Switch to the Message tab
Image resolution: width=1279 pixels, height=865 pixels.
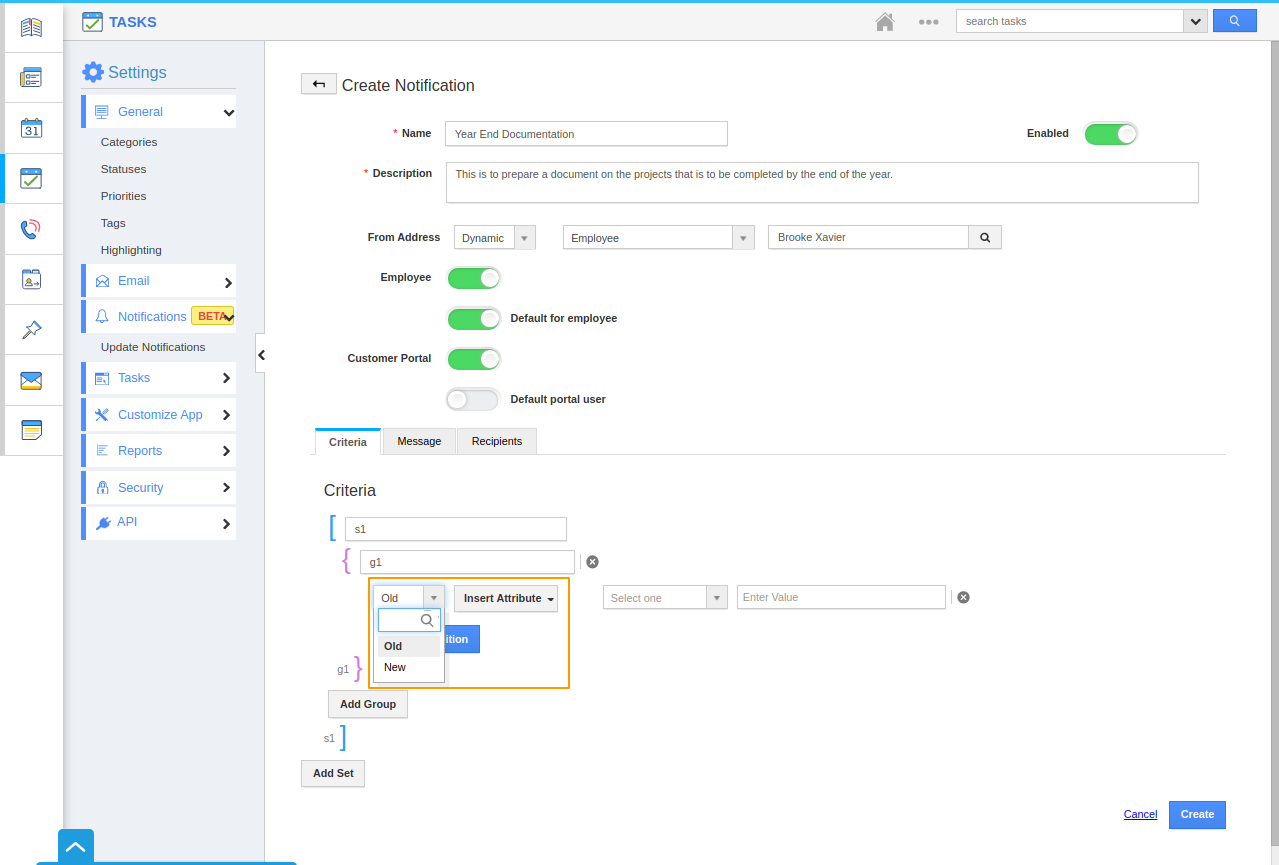(419, 441)
